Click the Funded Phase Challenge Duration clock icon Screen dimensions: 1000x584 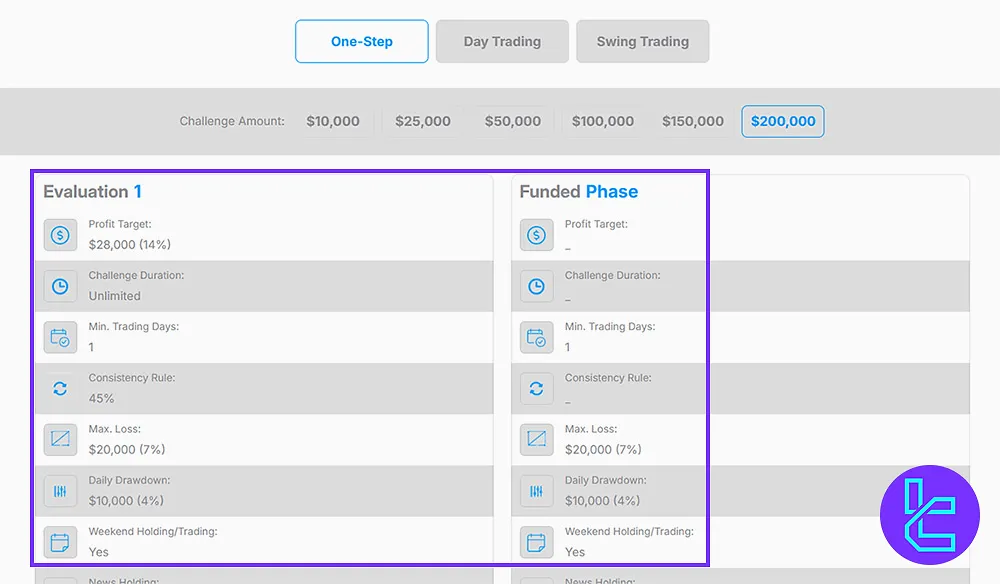(x=536, y=286)
